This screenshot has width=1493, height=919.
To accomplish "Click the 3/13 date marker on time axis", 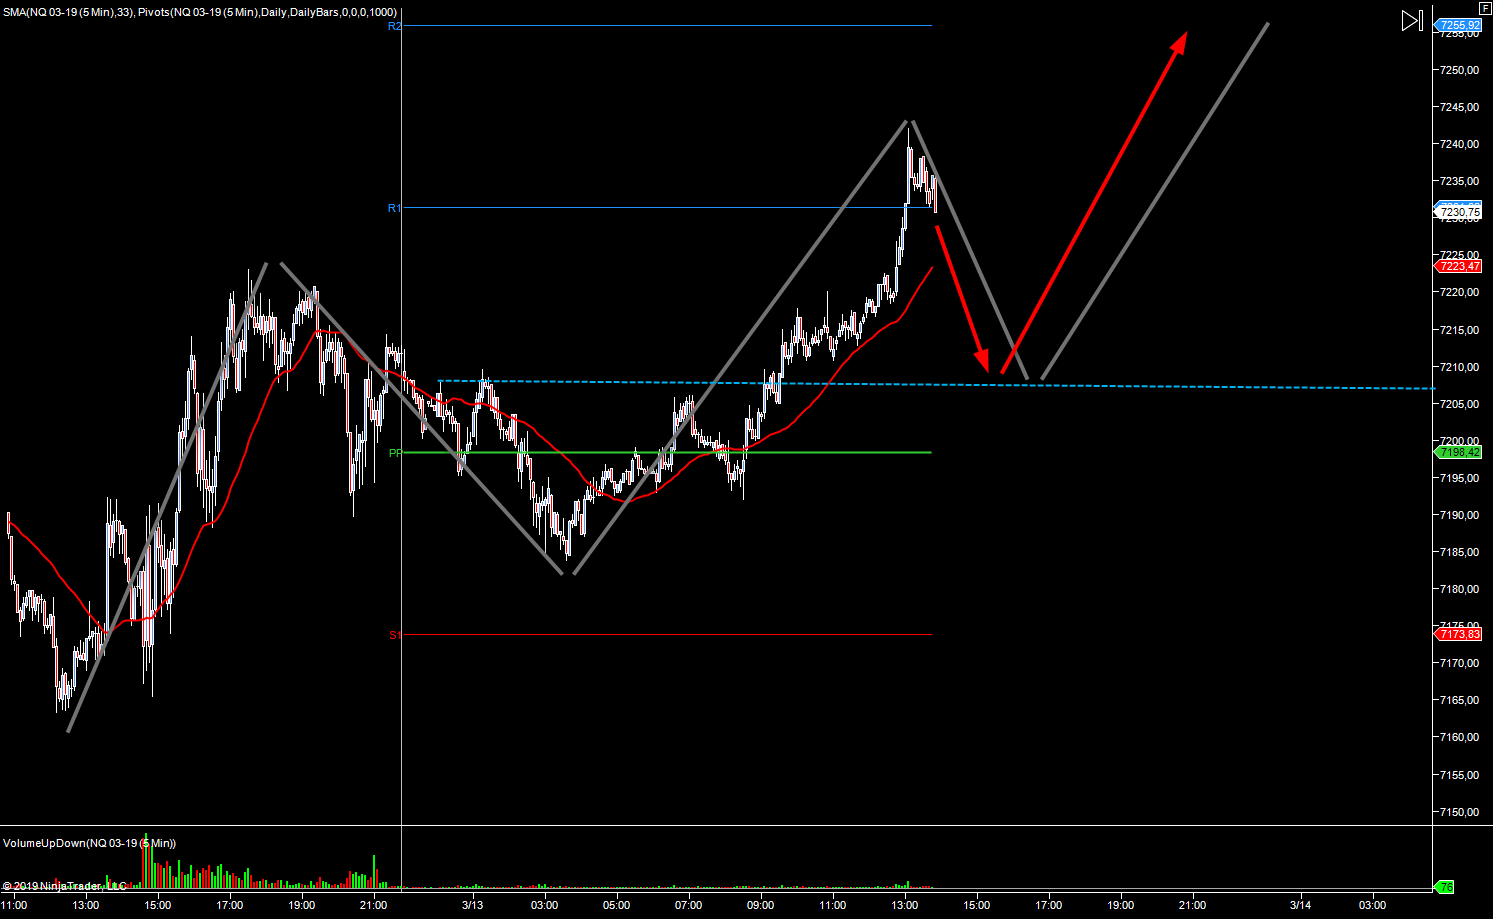I will coord(472,905).
